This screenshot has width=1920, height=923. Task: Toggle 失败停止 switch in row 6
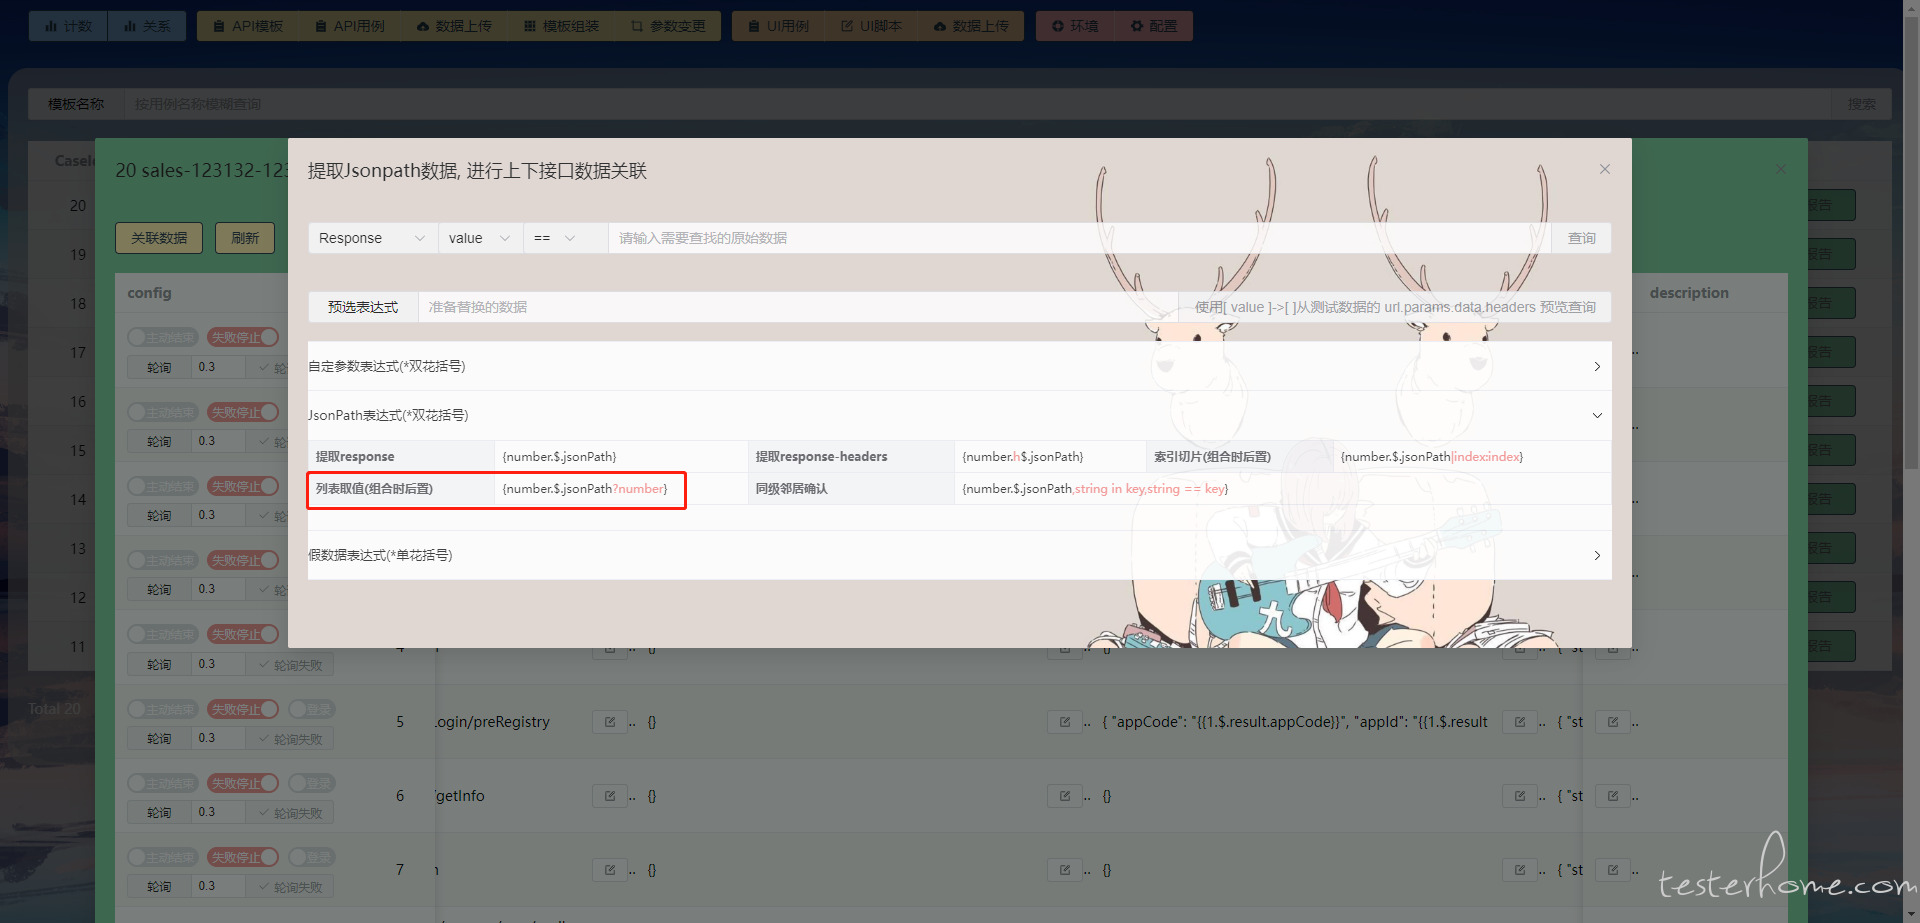(x=243, y=783)
